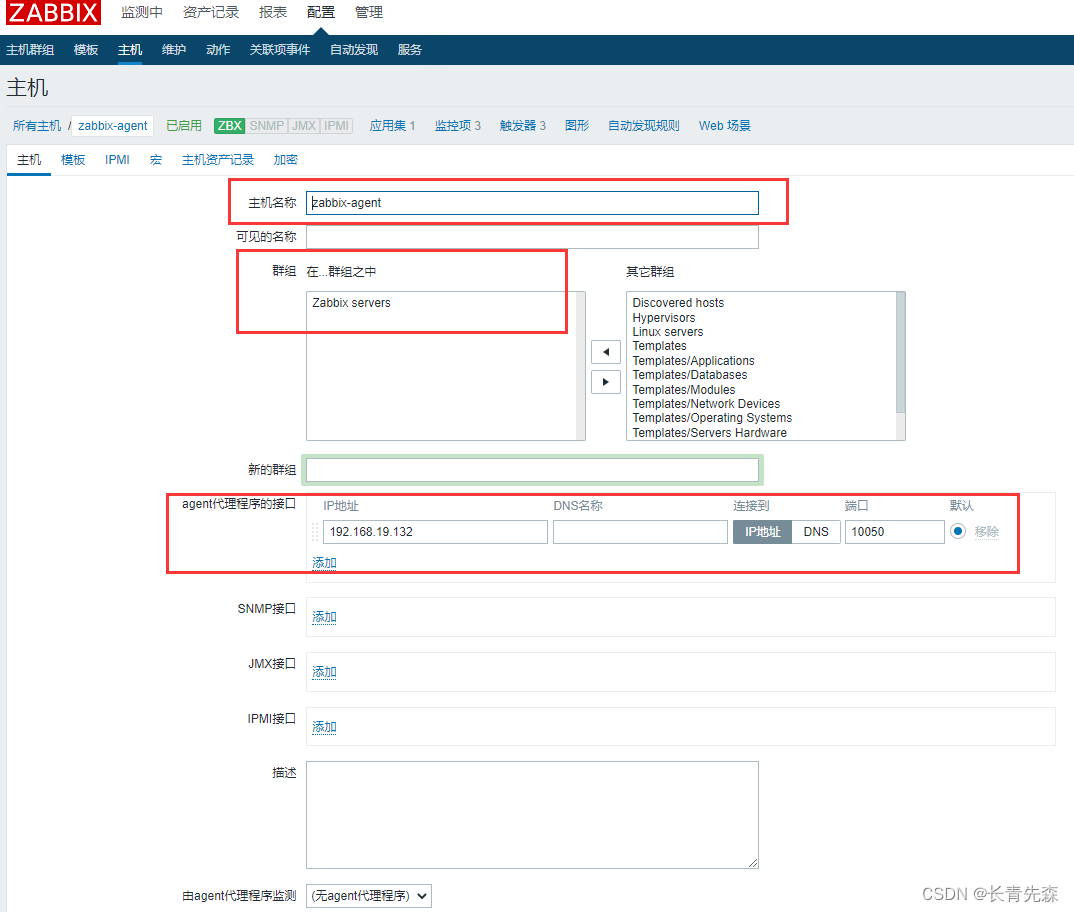Open the 自动发现规则 link
The height and width of the screenshot is (912, 1074).
click(644, 126)
